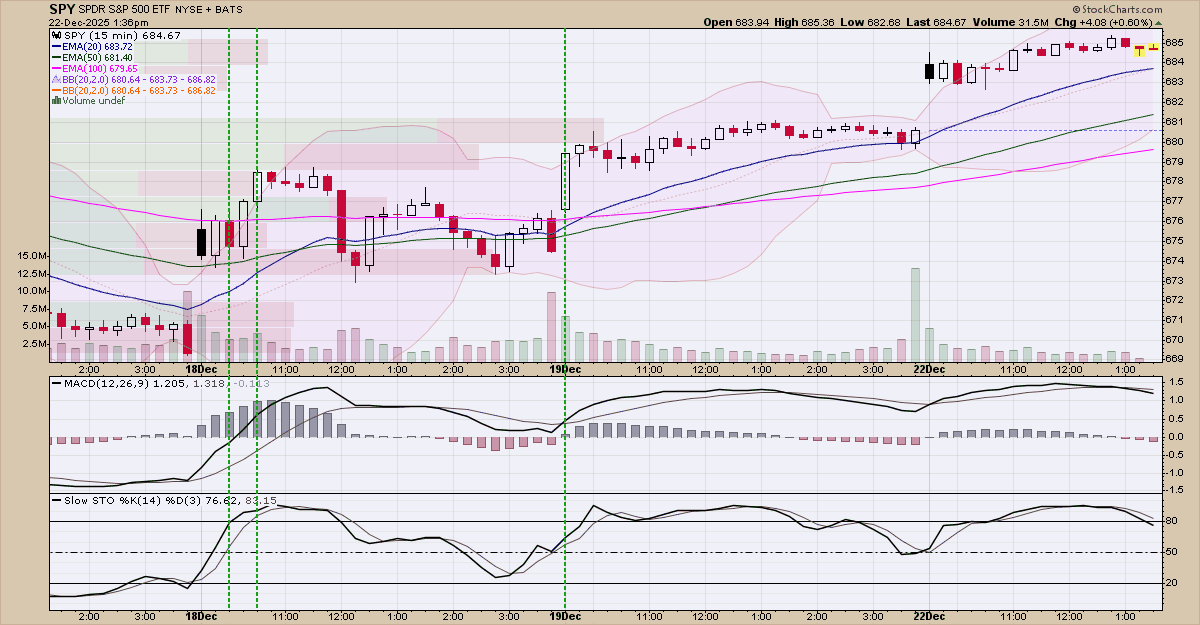
Task: Select the dark green EMA(50) legend swatch
Action: pos(57,58)
